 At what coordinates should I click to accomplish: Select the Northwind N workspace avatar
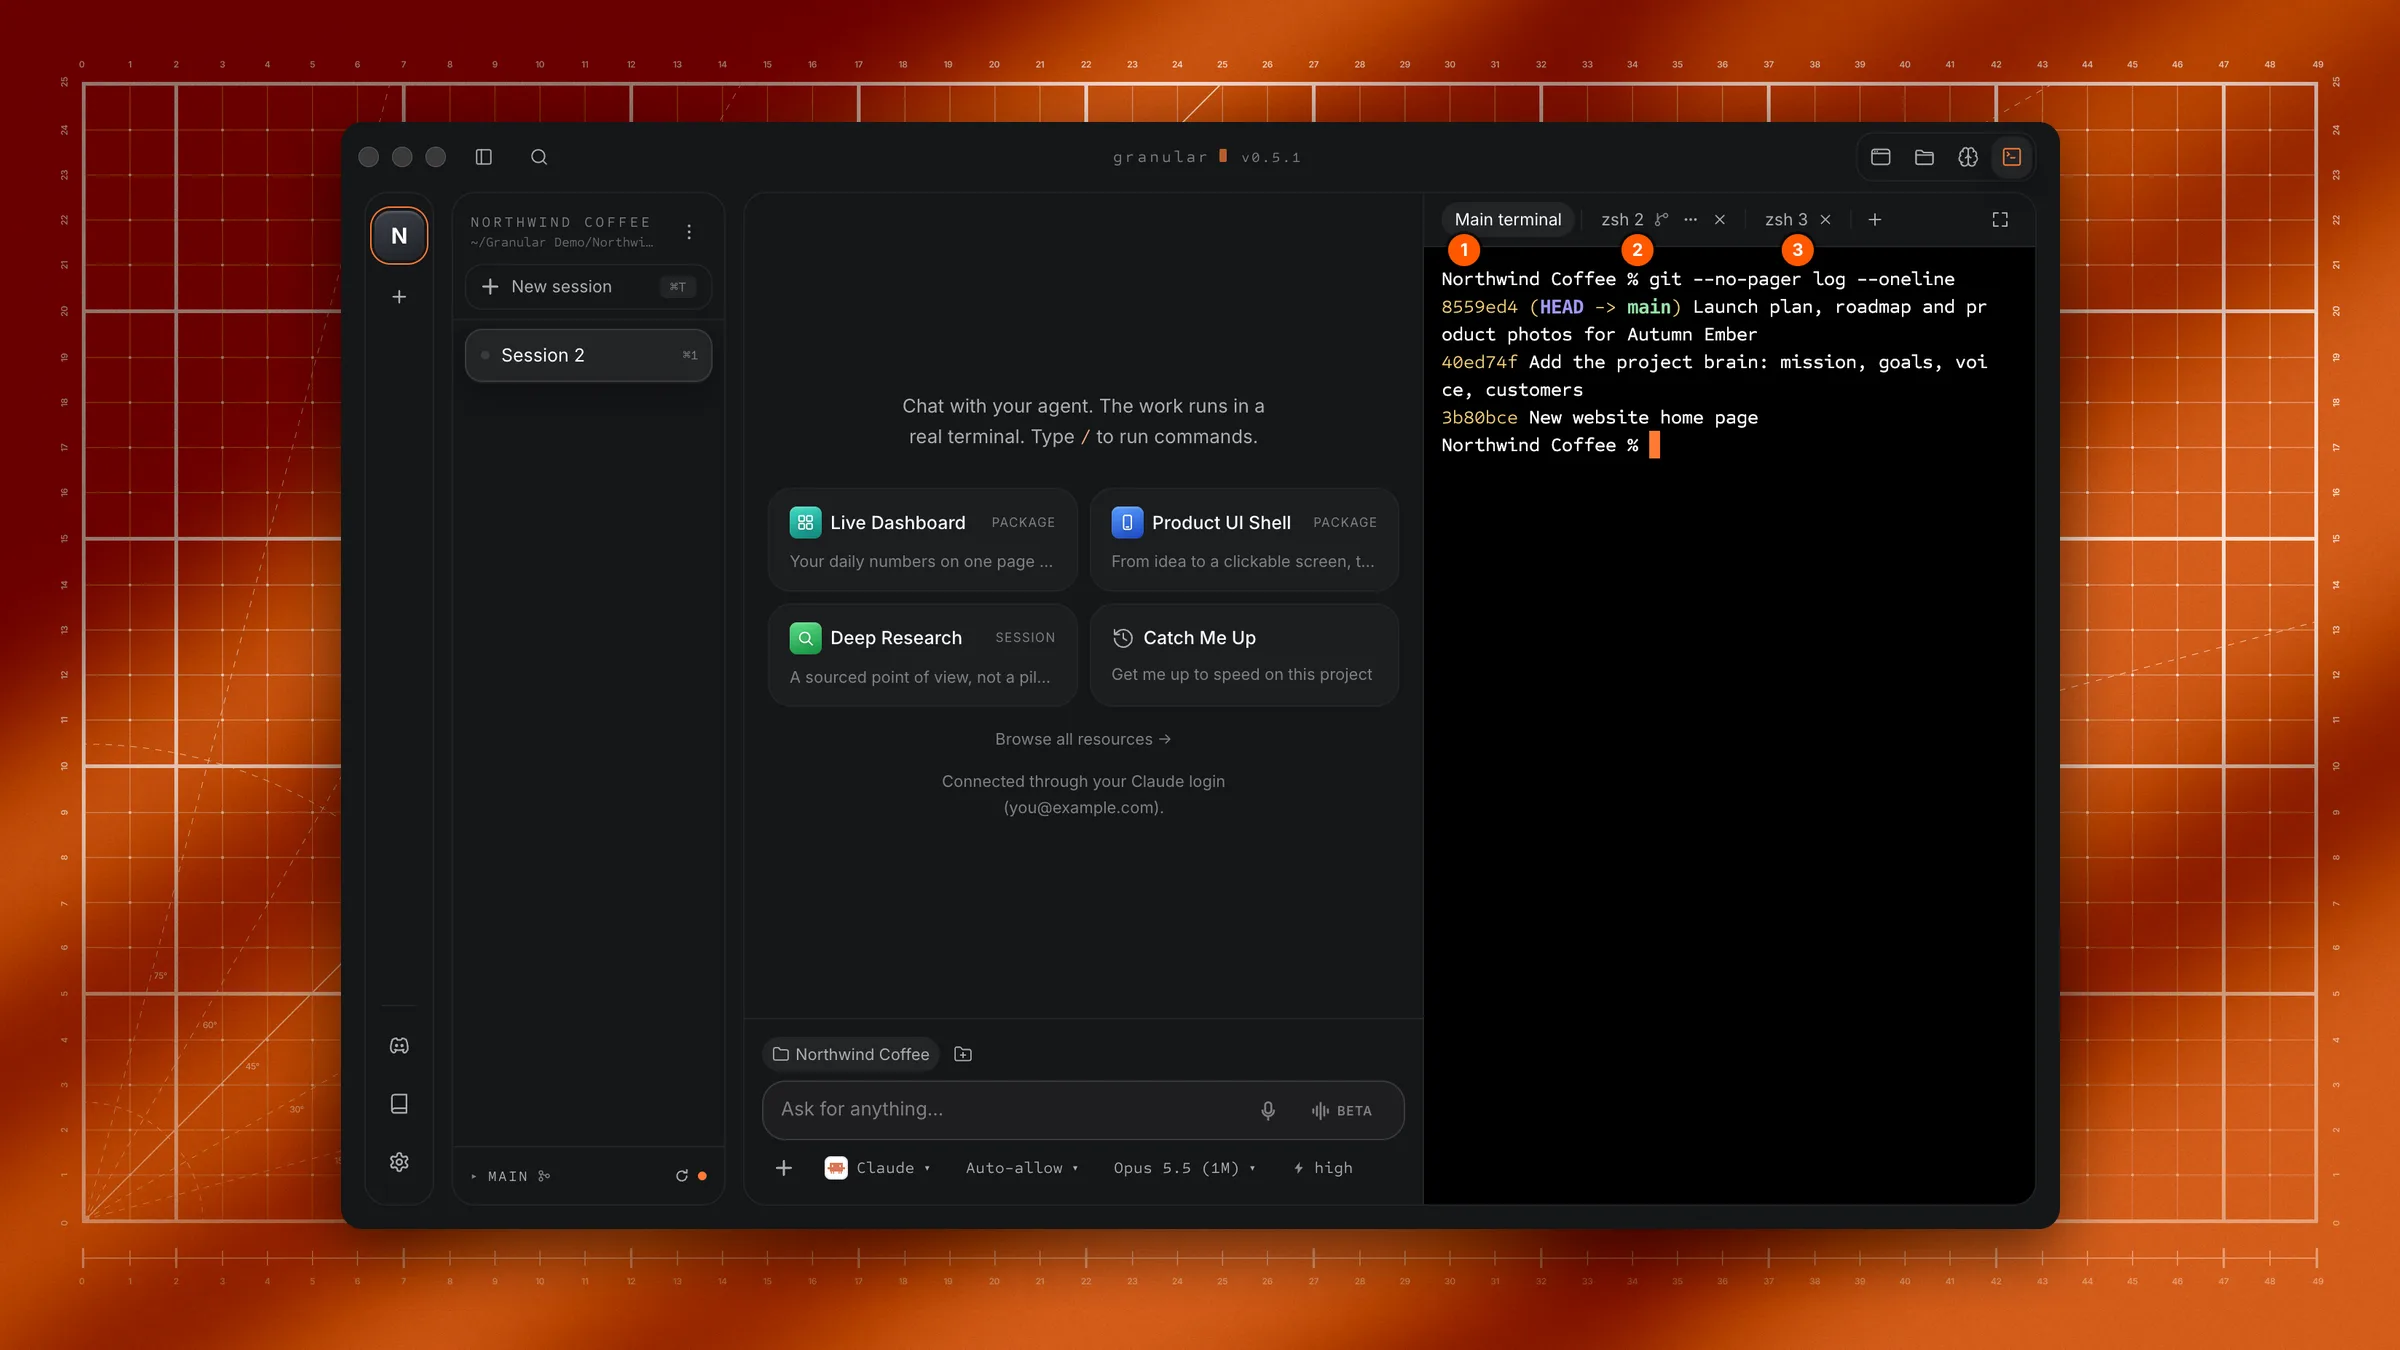(x=399, y=236)
